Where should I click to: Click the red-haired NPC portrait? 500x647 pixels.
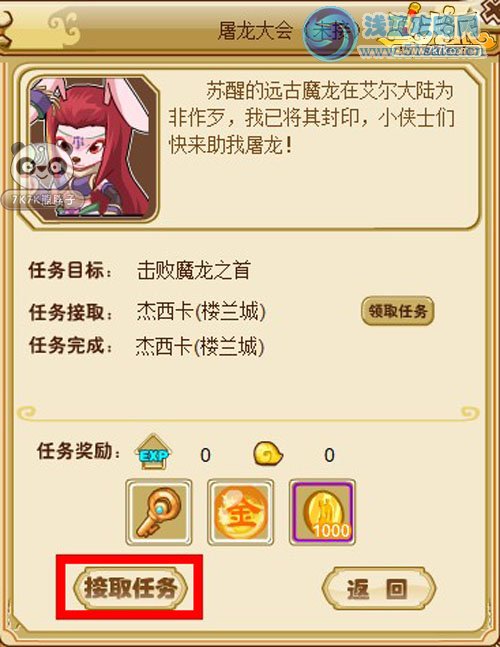(93, 149)
